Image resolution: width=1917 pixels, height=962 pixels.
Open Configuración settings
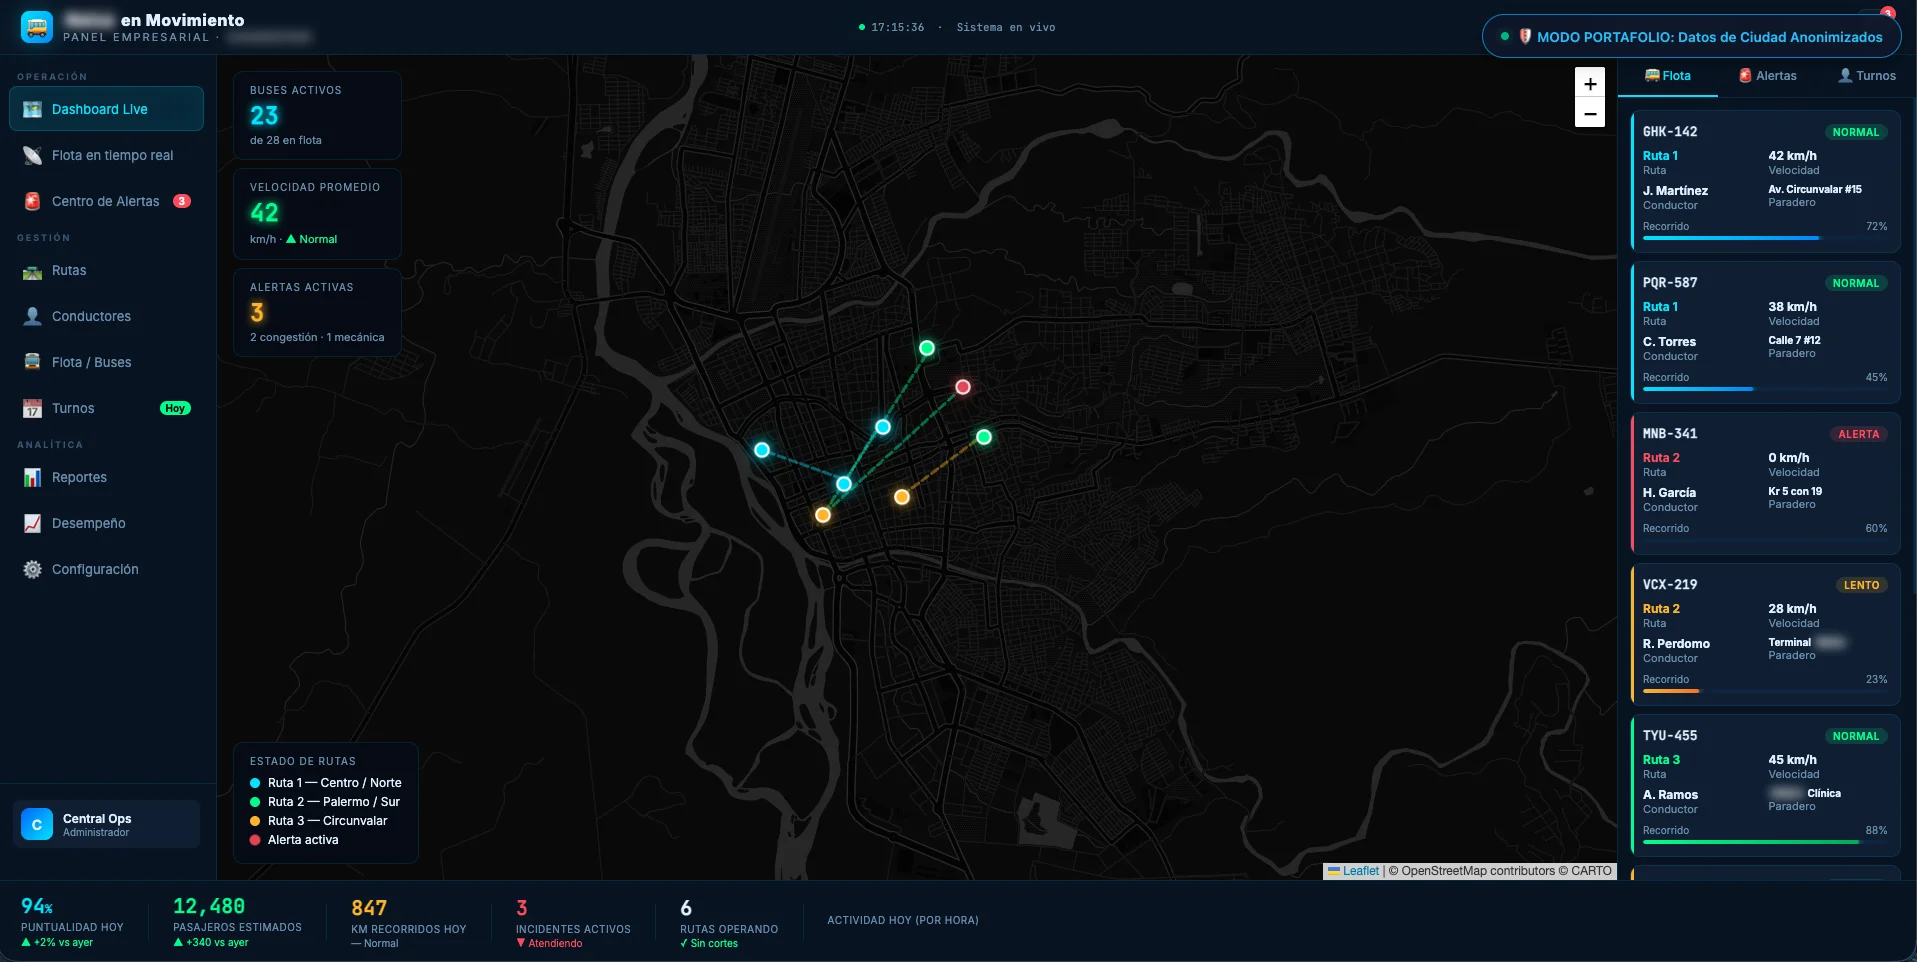106,569
